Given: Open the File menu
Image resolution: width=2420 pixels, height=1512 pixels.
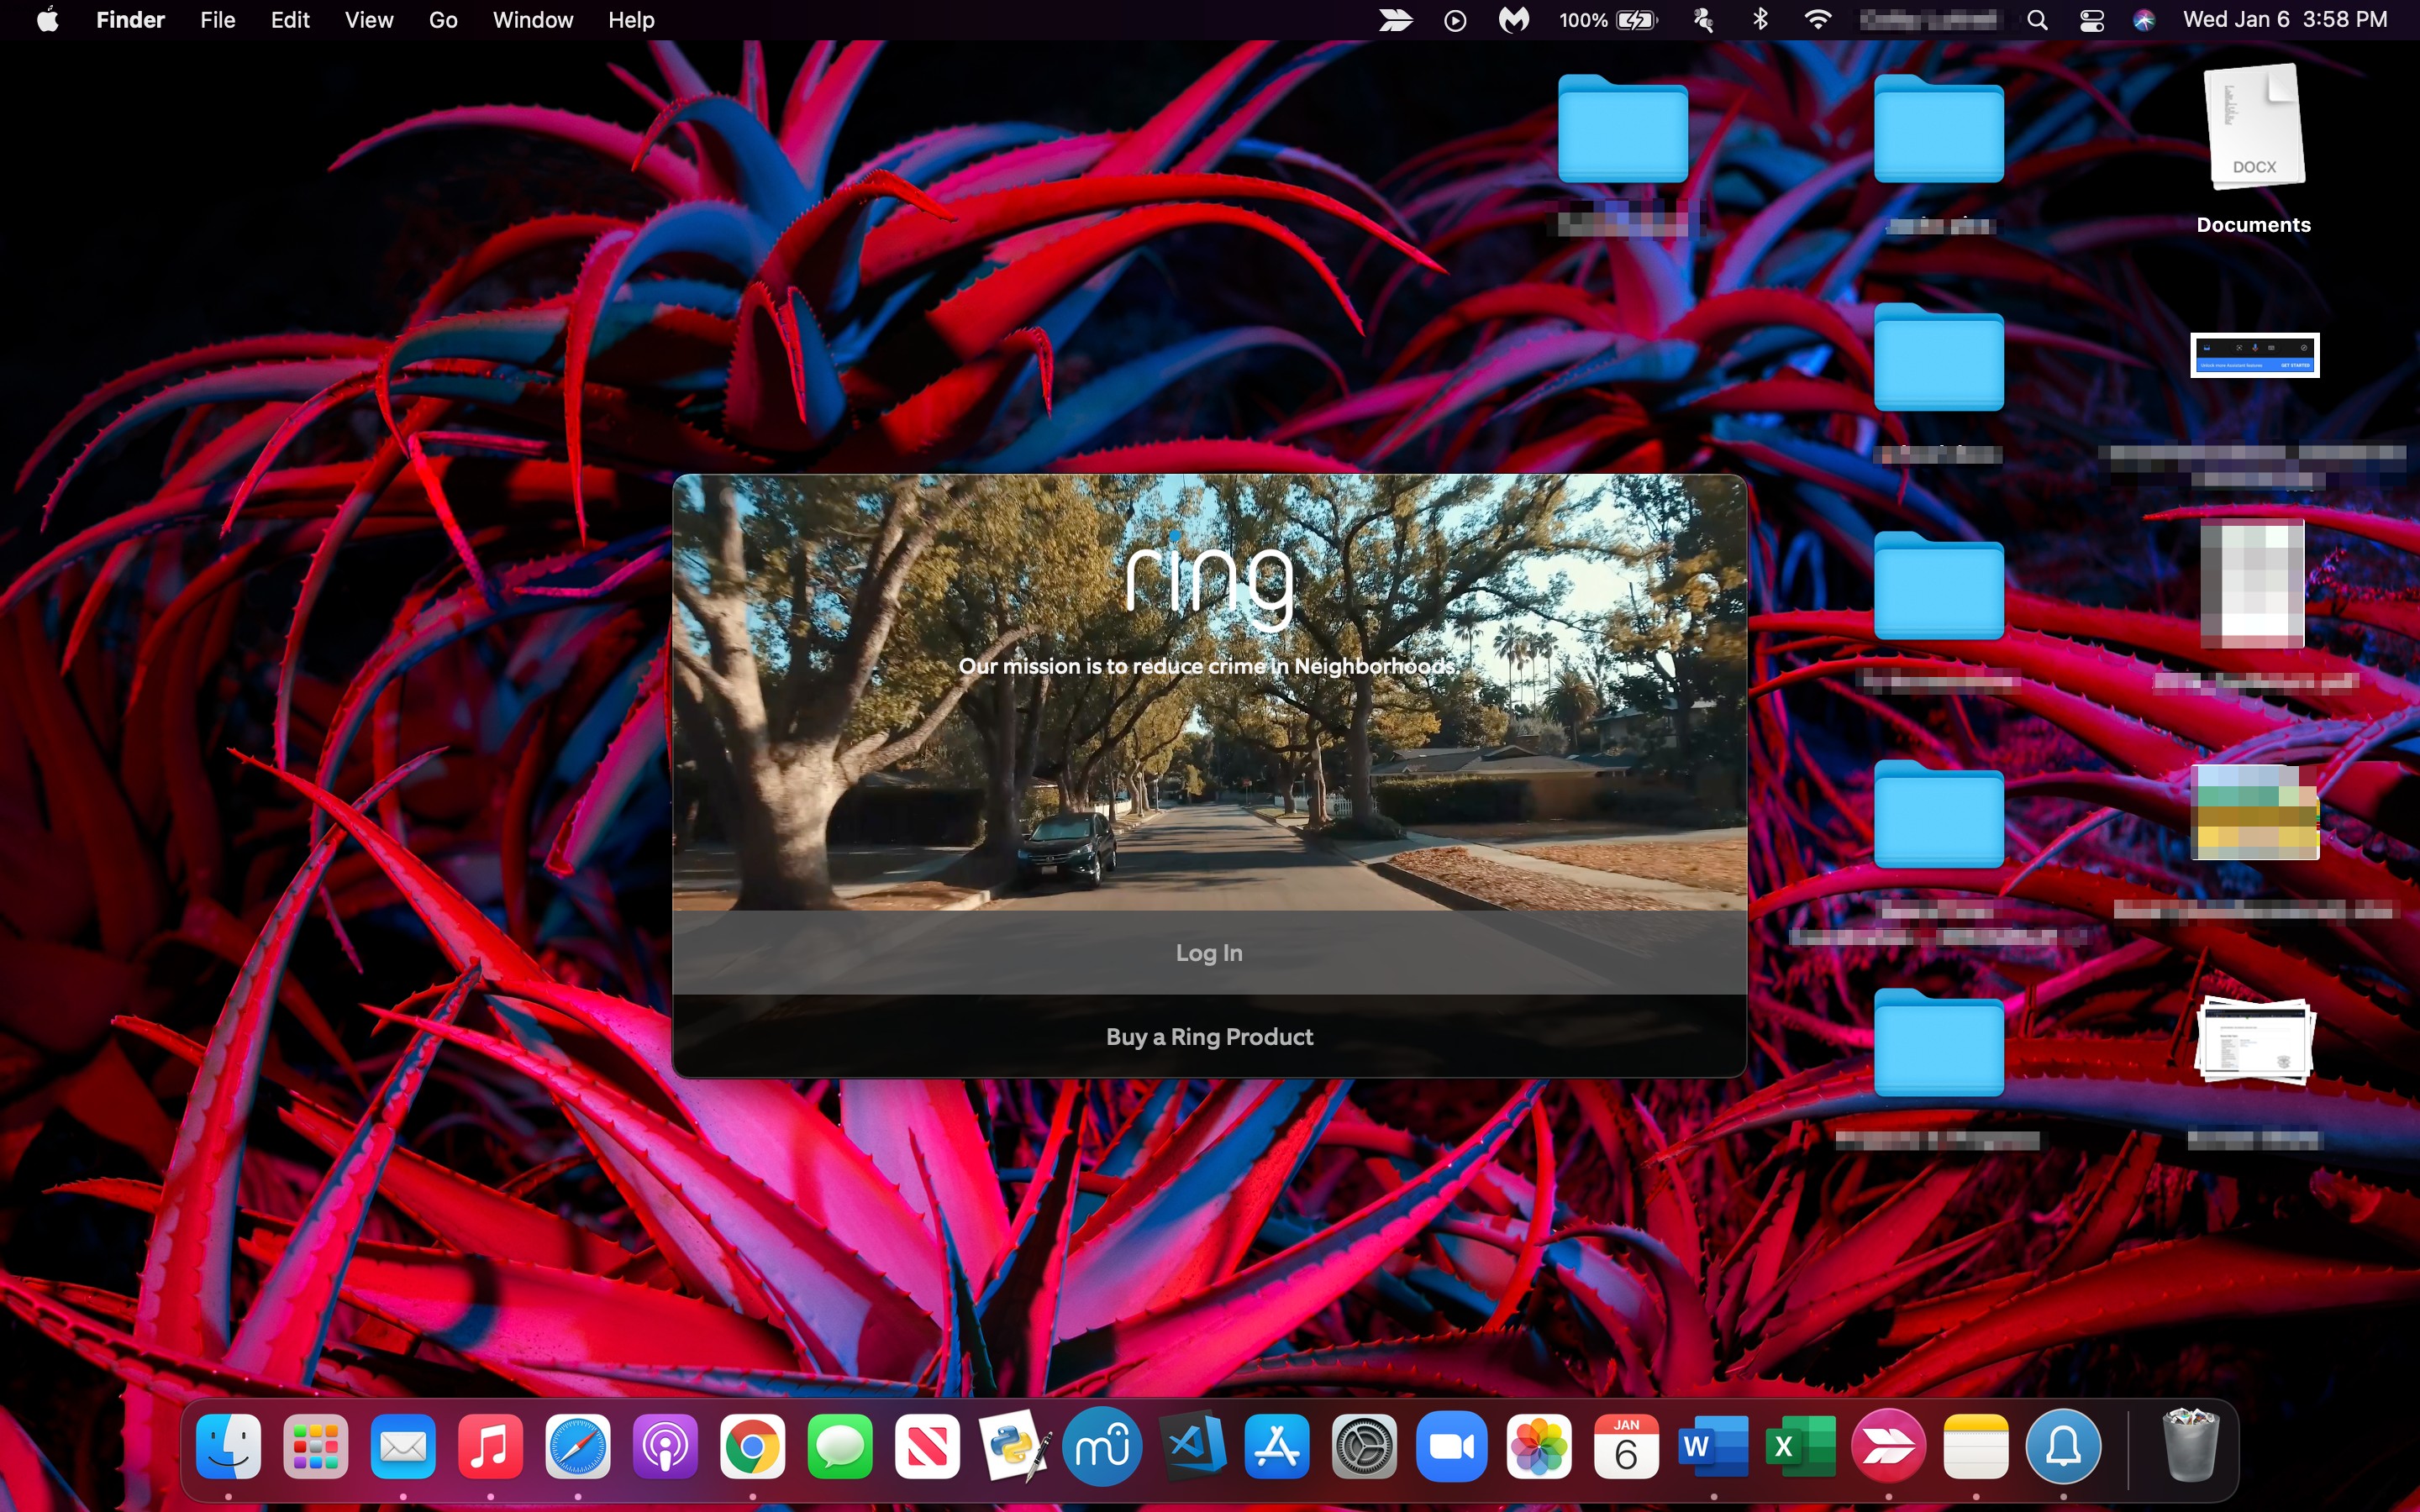Looking at the screenshot, I should (x=217, y=20).
